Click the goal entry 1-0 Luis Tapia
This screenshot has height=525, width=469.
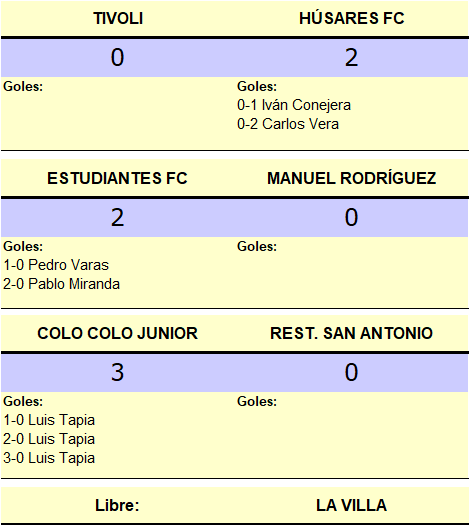(x=49, y=420)
